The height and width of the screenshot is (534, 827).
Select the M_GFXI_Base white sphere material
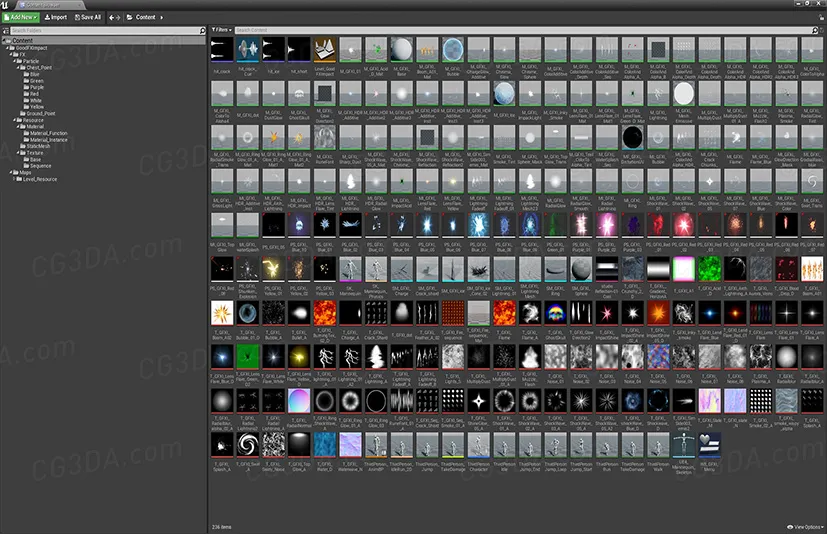coord(401,50)
